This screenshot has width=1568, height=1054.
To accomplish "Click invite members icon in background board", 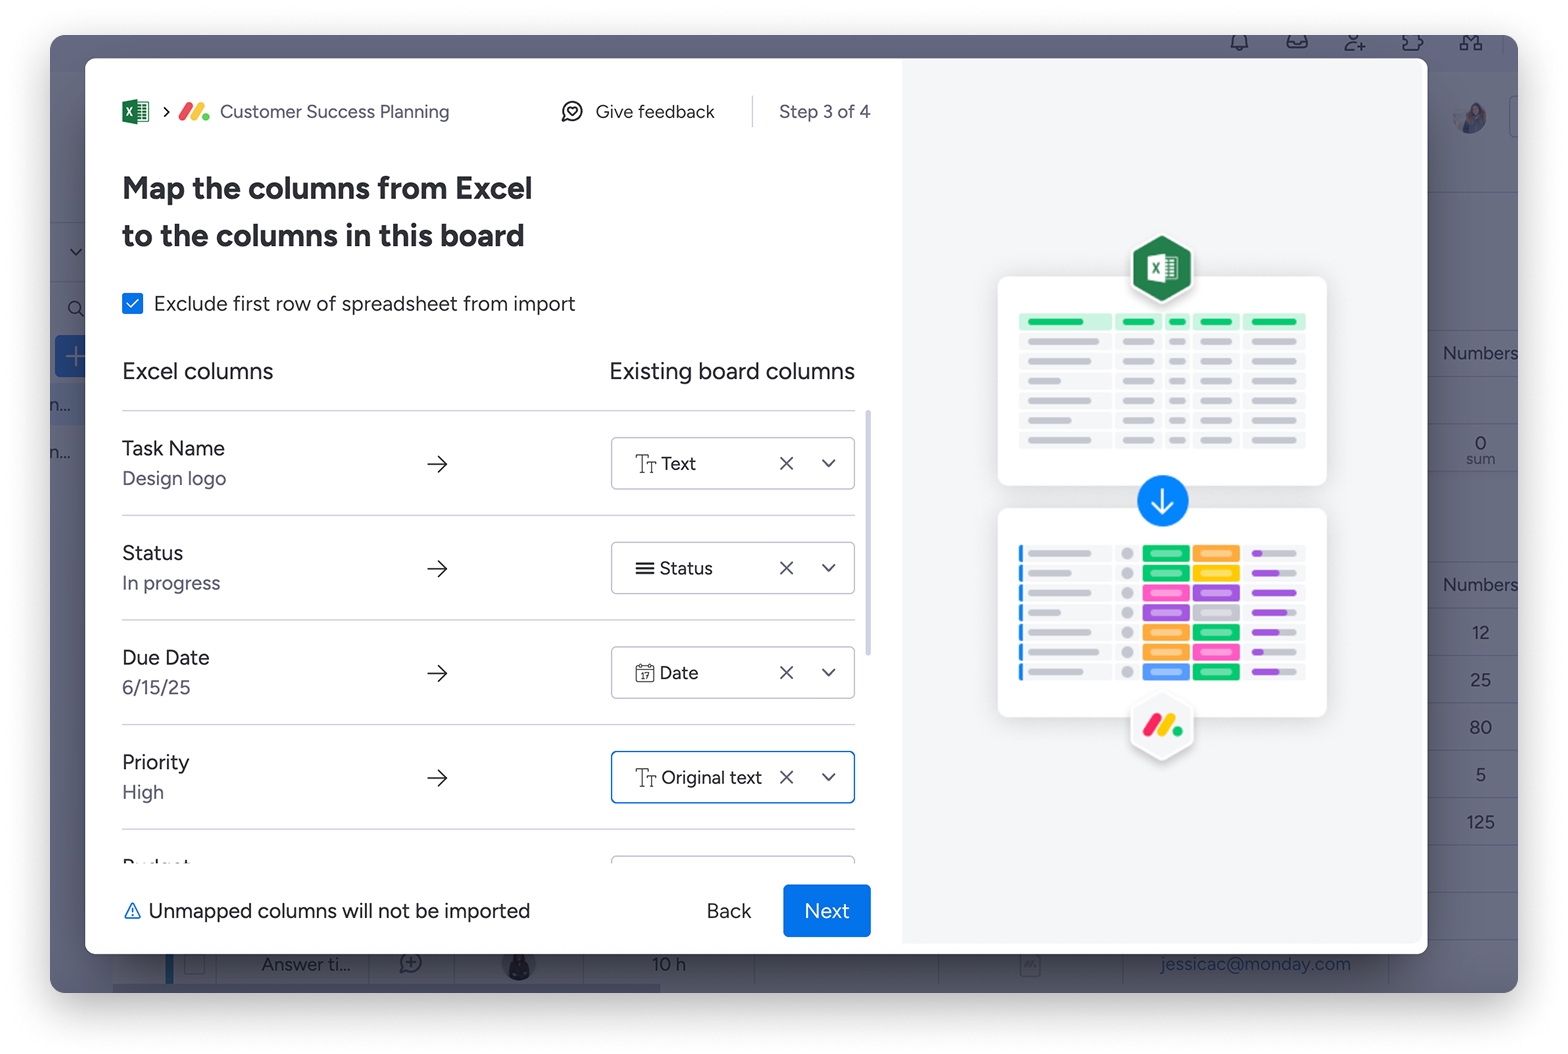I will pyautogui.click(x=1354, y=42).
